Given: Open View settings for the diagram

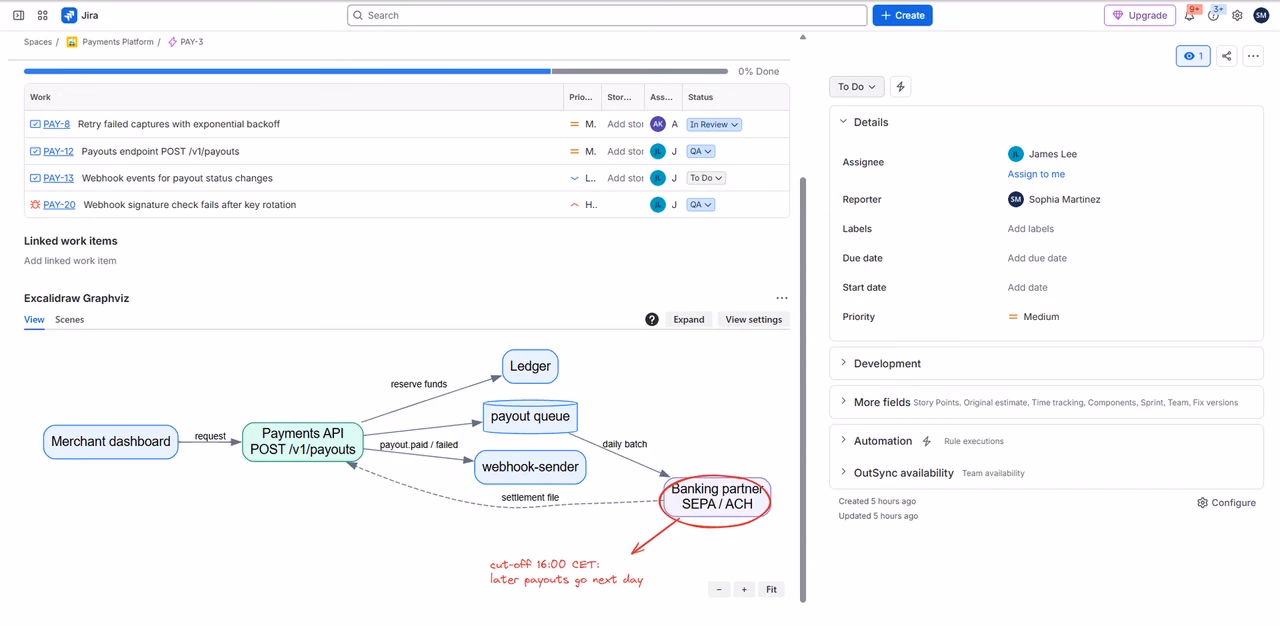Looking at the screenshot, I should click(x=754, y=319).
